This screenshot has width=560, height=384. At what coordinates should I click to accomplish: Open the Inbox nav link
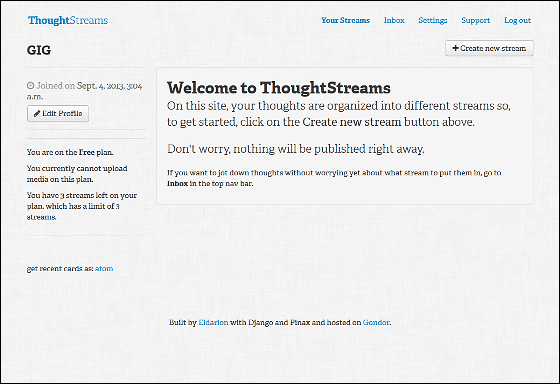pyautogui.click(x=394, y=20)
